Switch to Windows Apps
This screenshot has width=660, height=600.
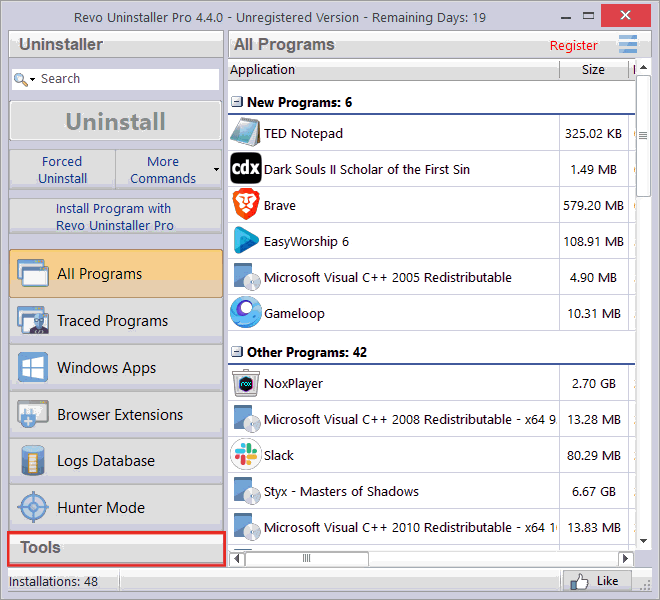tap(116, 367)
